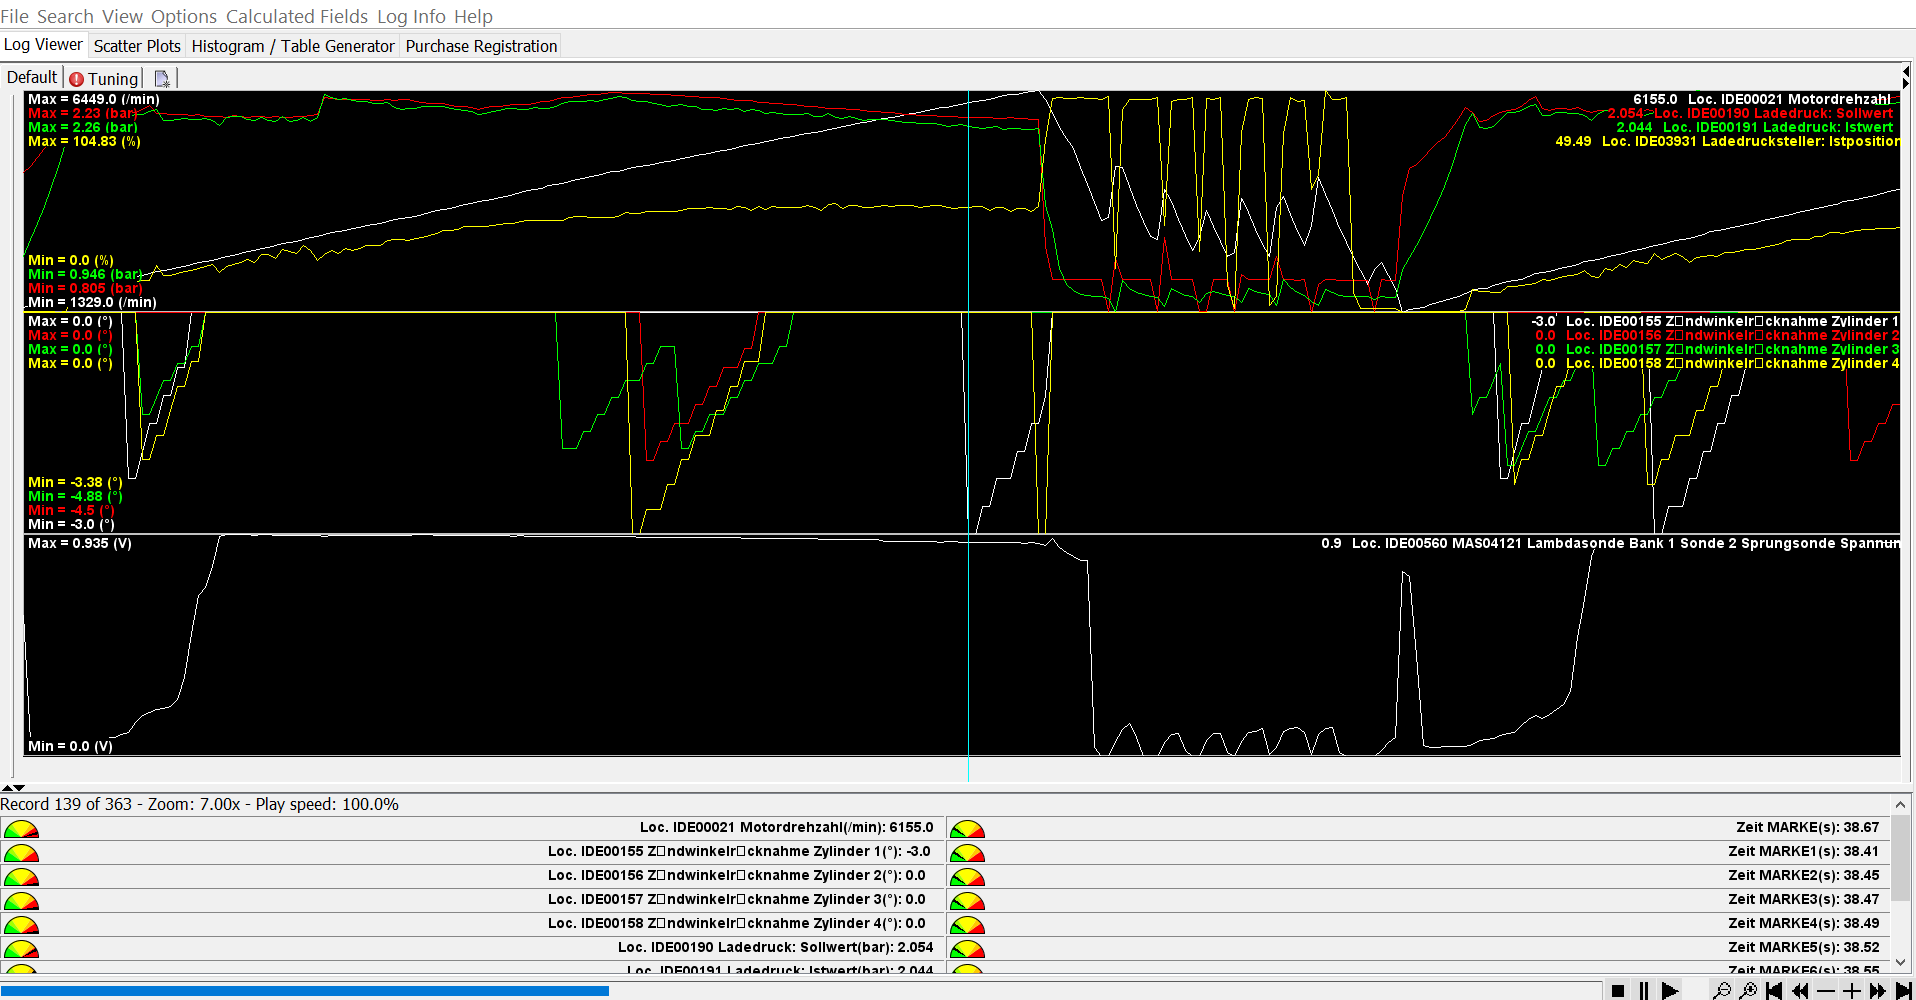Select the Default graph tab
The image size is (1916, 1000).
tap(32, 77)
